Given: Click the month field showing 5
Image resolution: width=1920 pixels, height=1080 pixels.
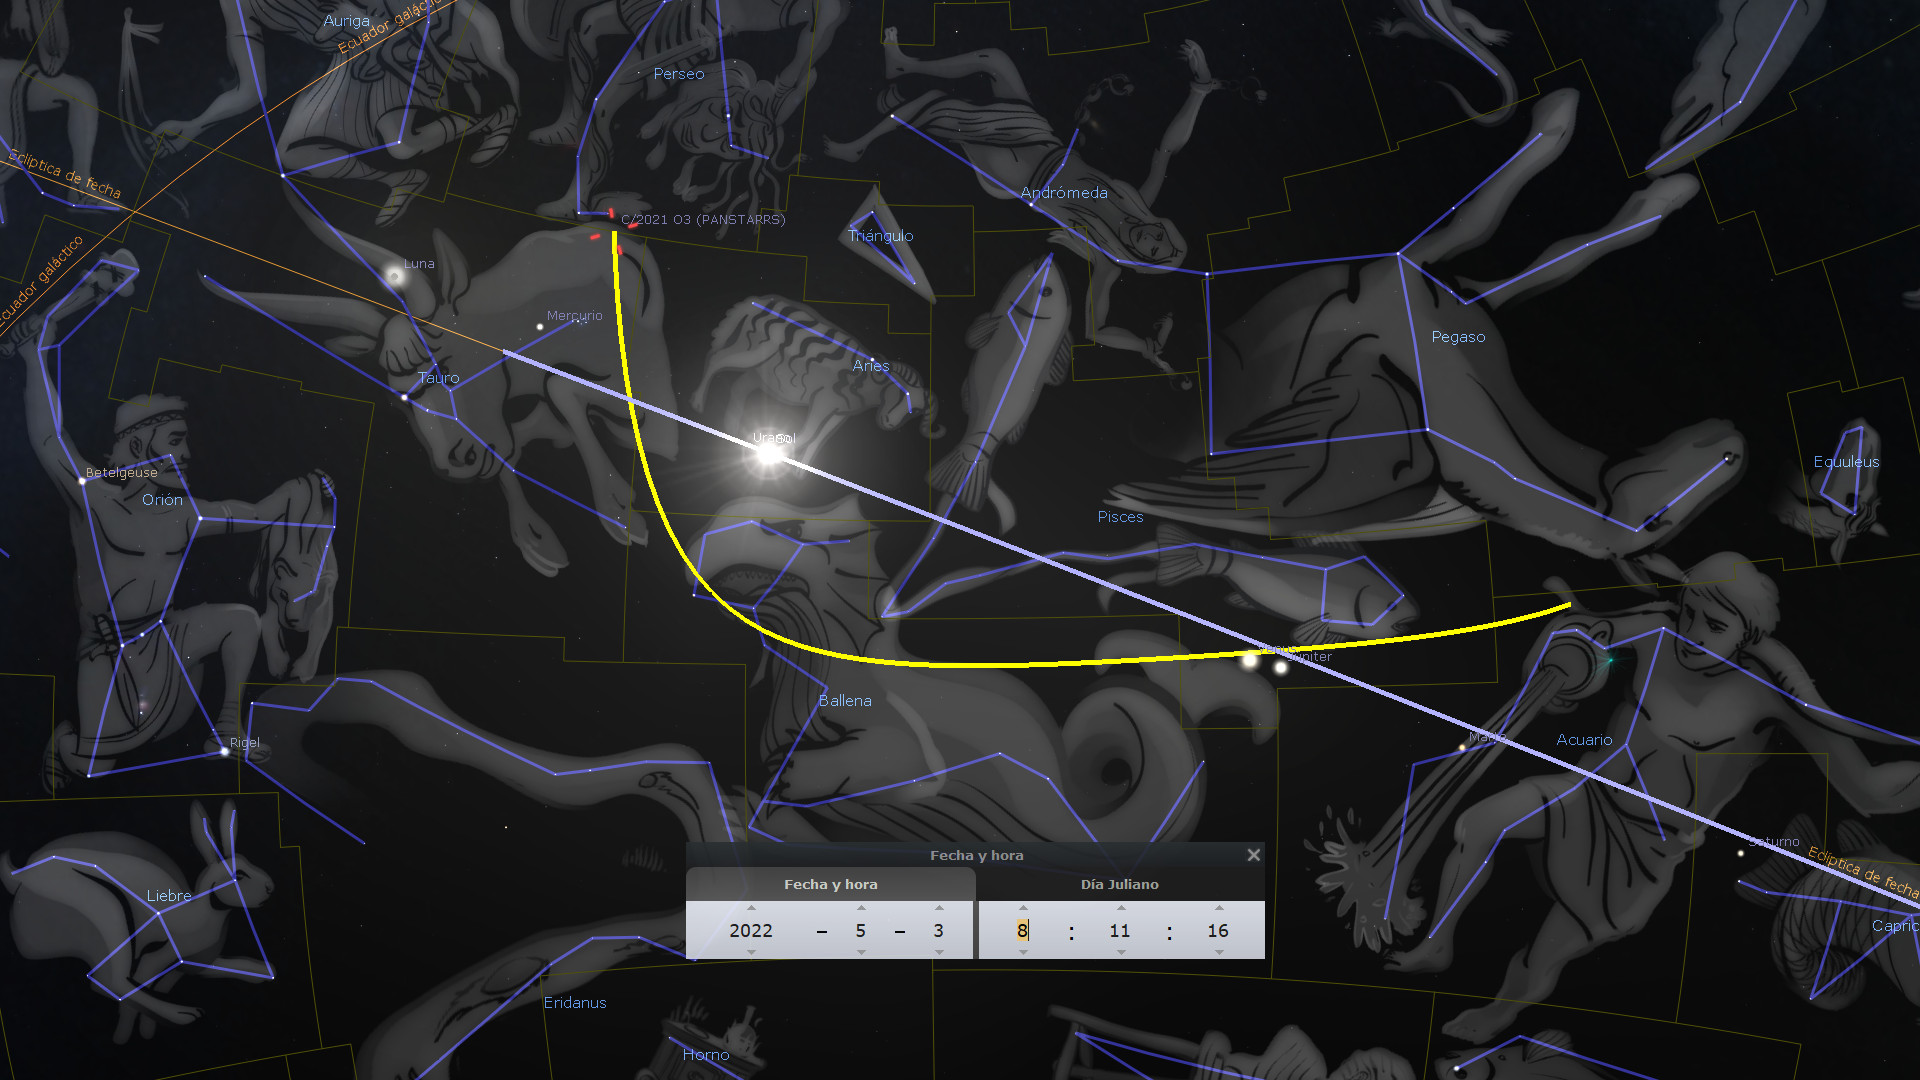Looking at the screenshot, I should [x=861, y=931].
